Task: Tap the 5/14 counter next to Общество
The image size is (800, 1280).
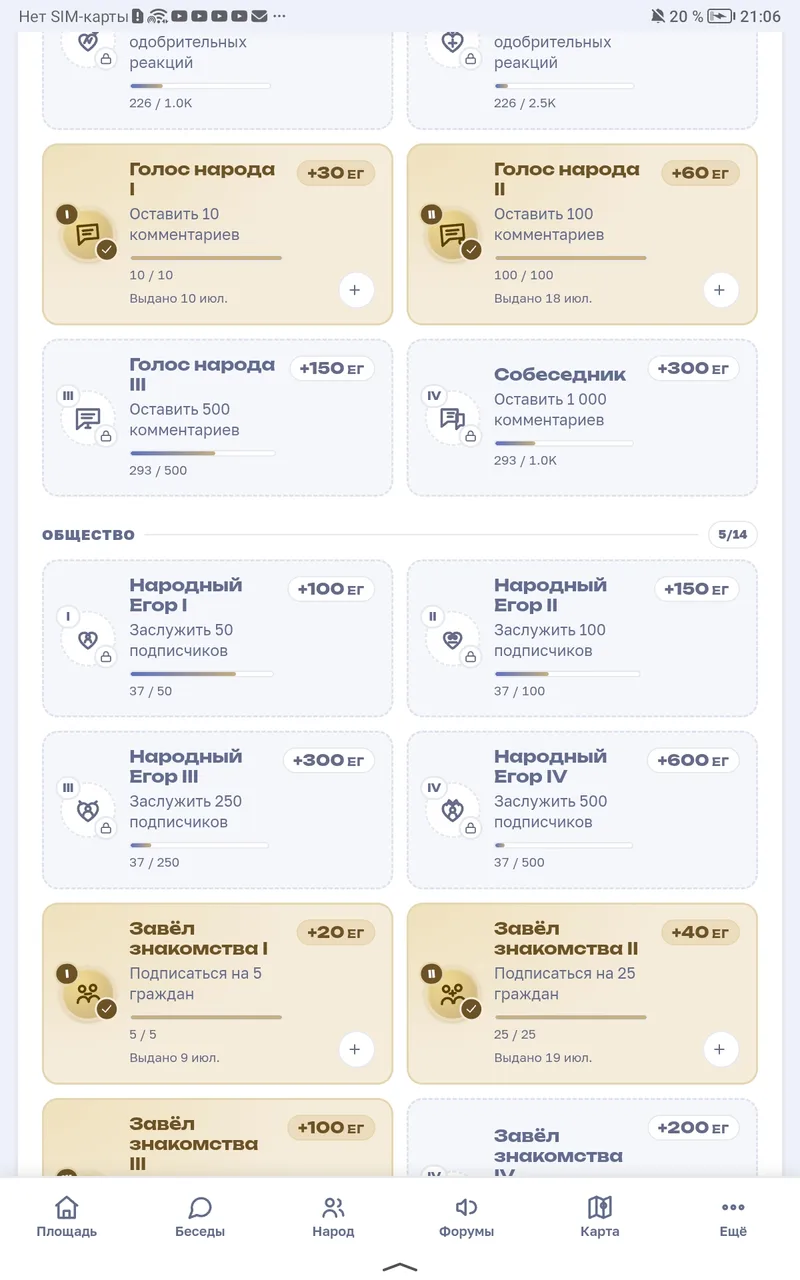Action: point(732,535)
